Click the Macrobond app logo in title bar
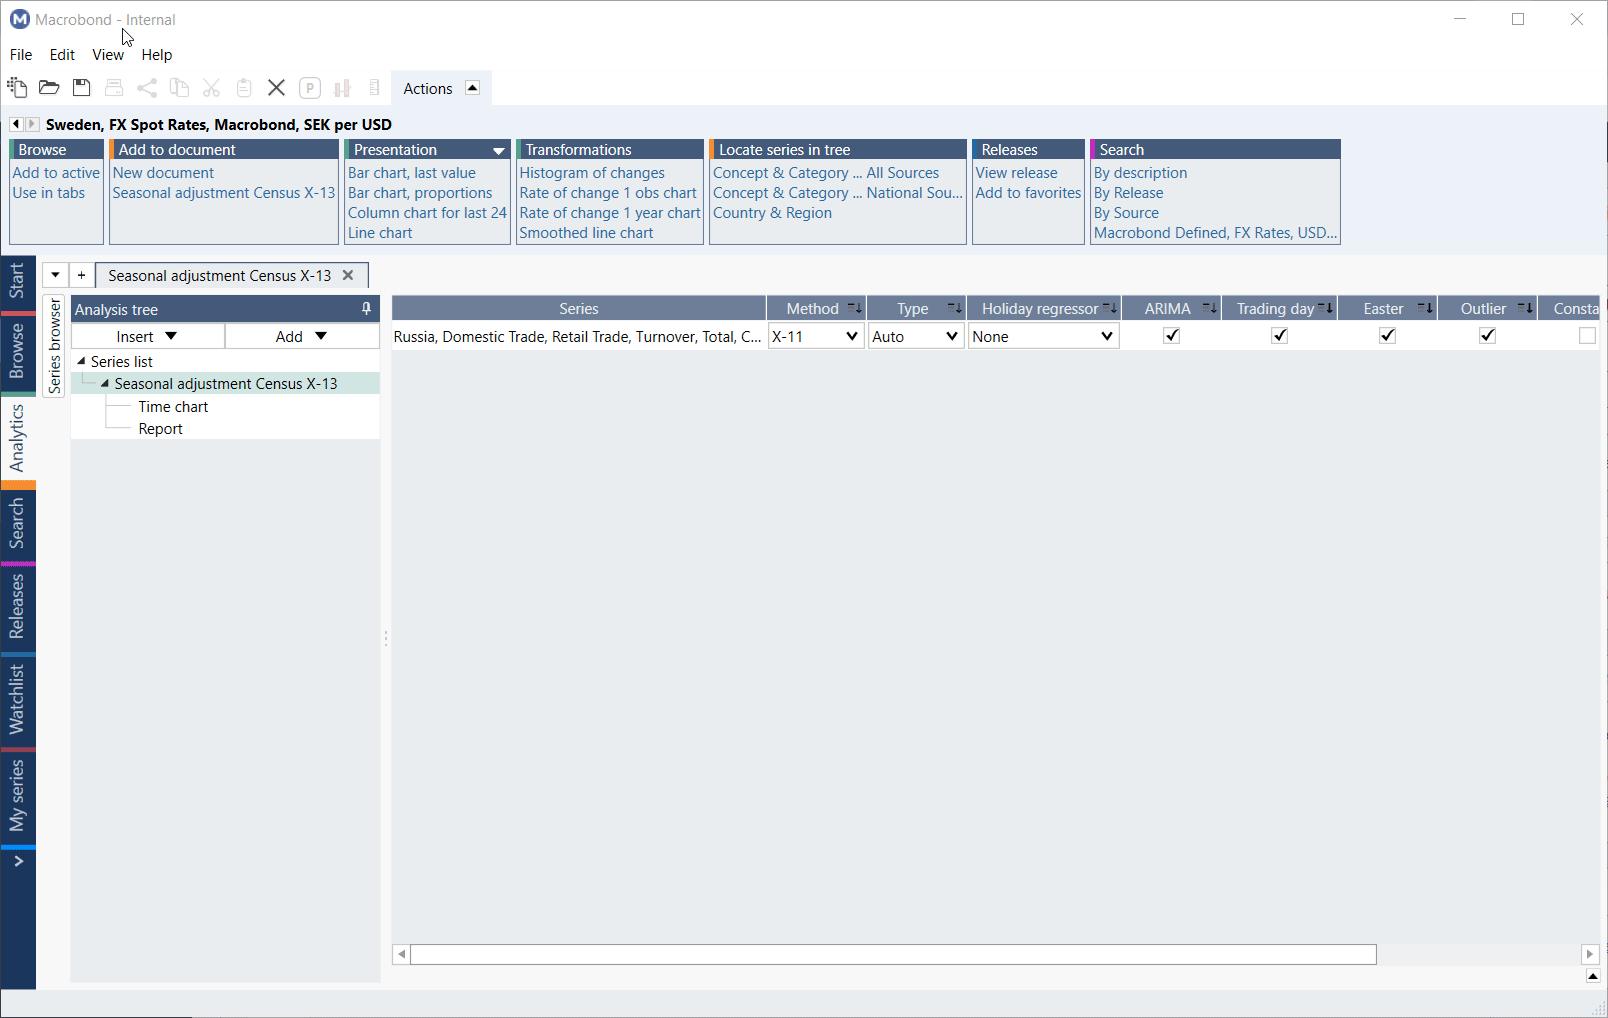The image size is (1608, 1018). tap(19, 19)
